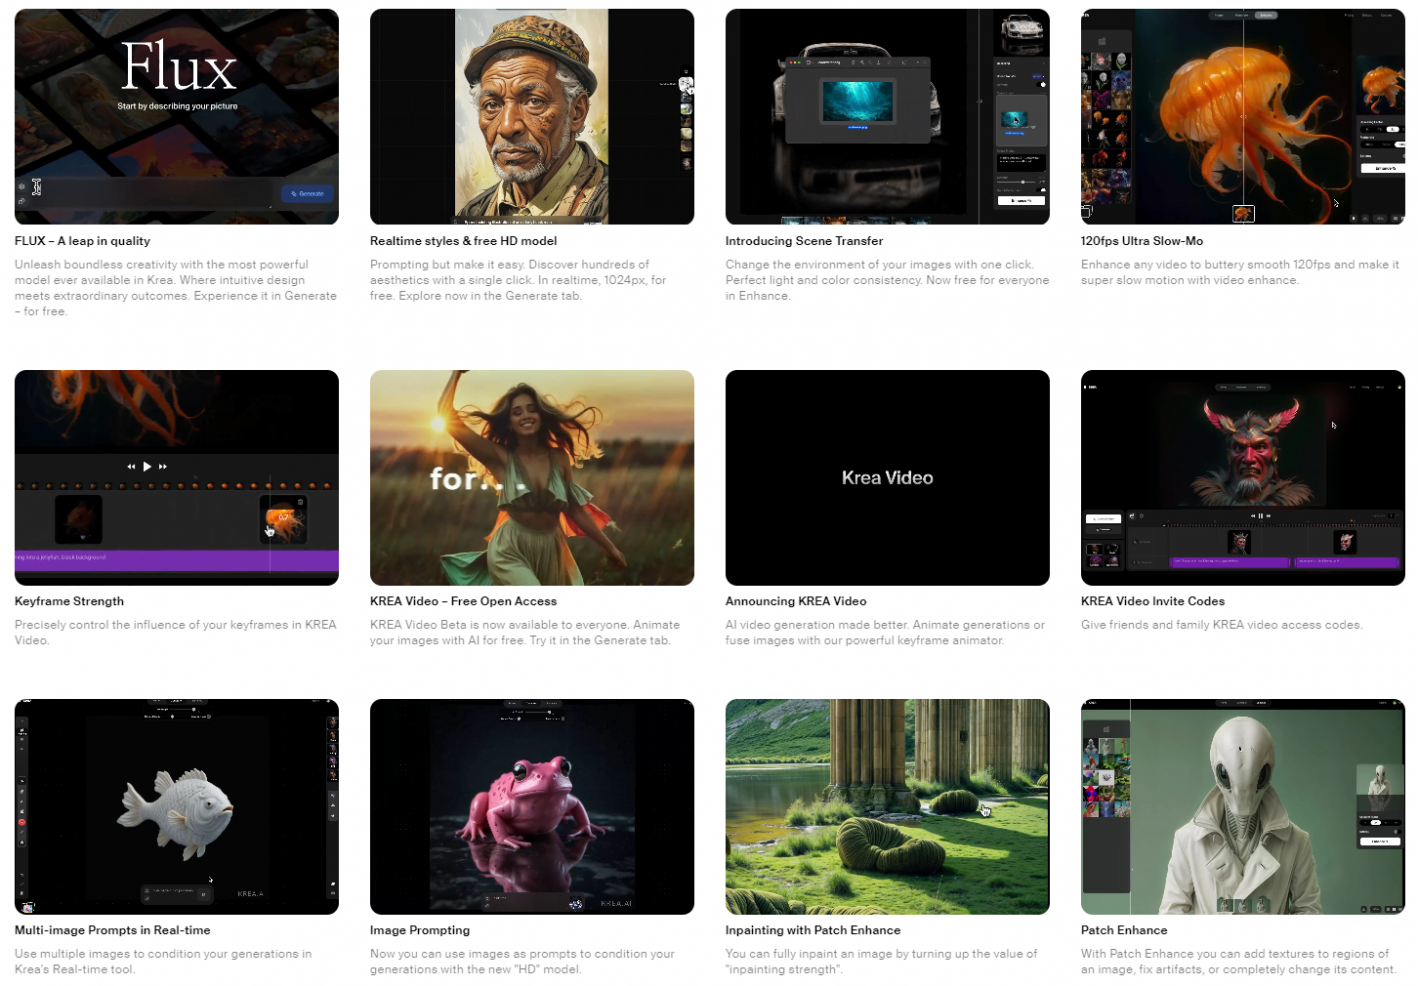Click the Generate button in the Flux preview
The width and height of the screenshot is (1418, 986).
(x=308, y=193)
